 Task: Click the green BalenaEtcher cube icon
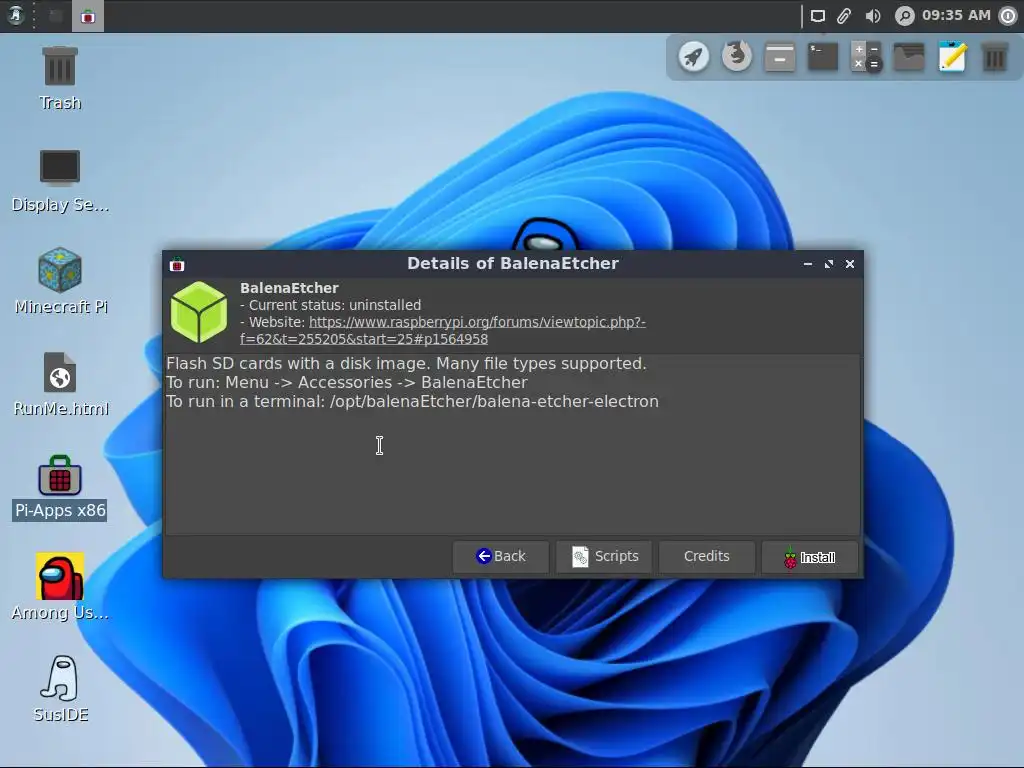coord(199,312)
